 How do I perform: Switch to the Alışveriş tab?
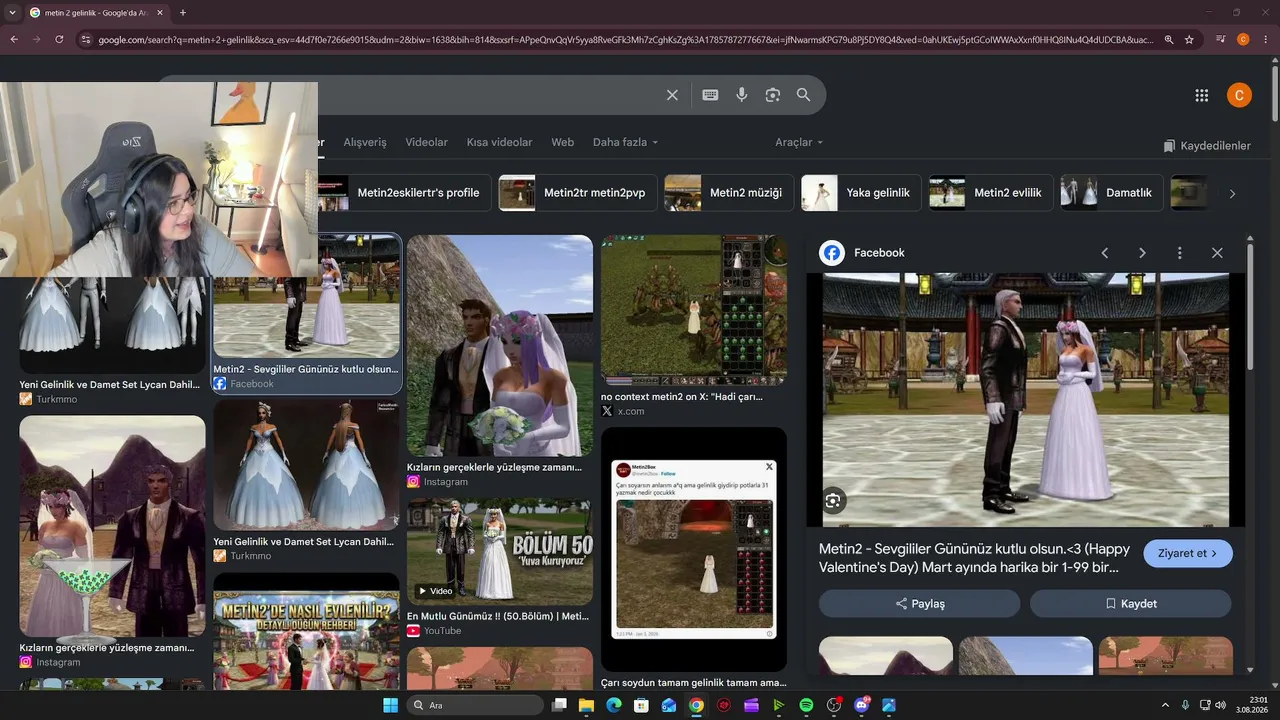click(x=365, y=142)
